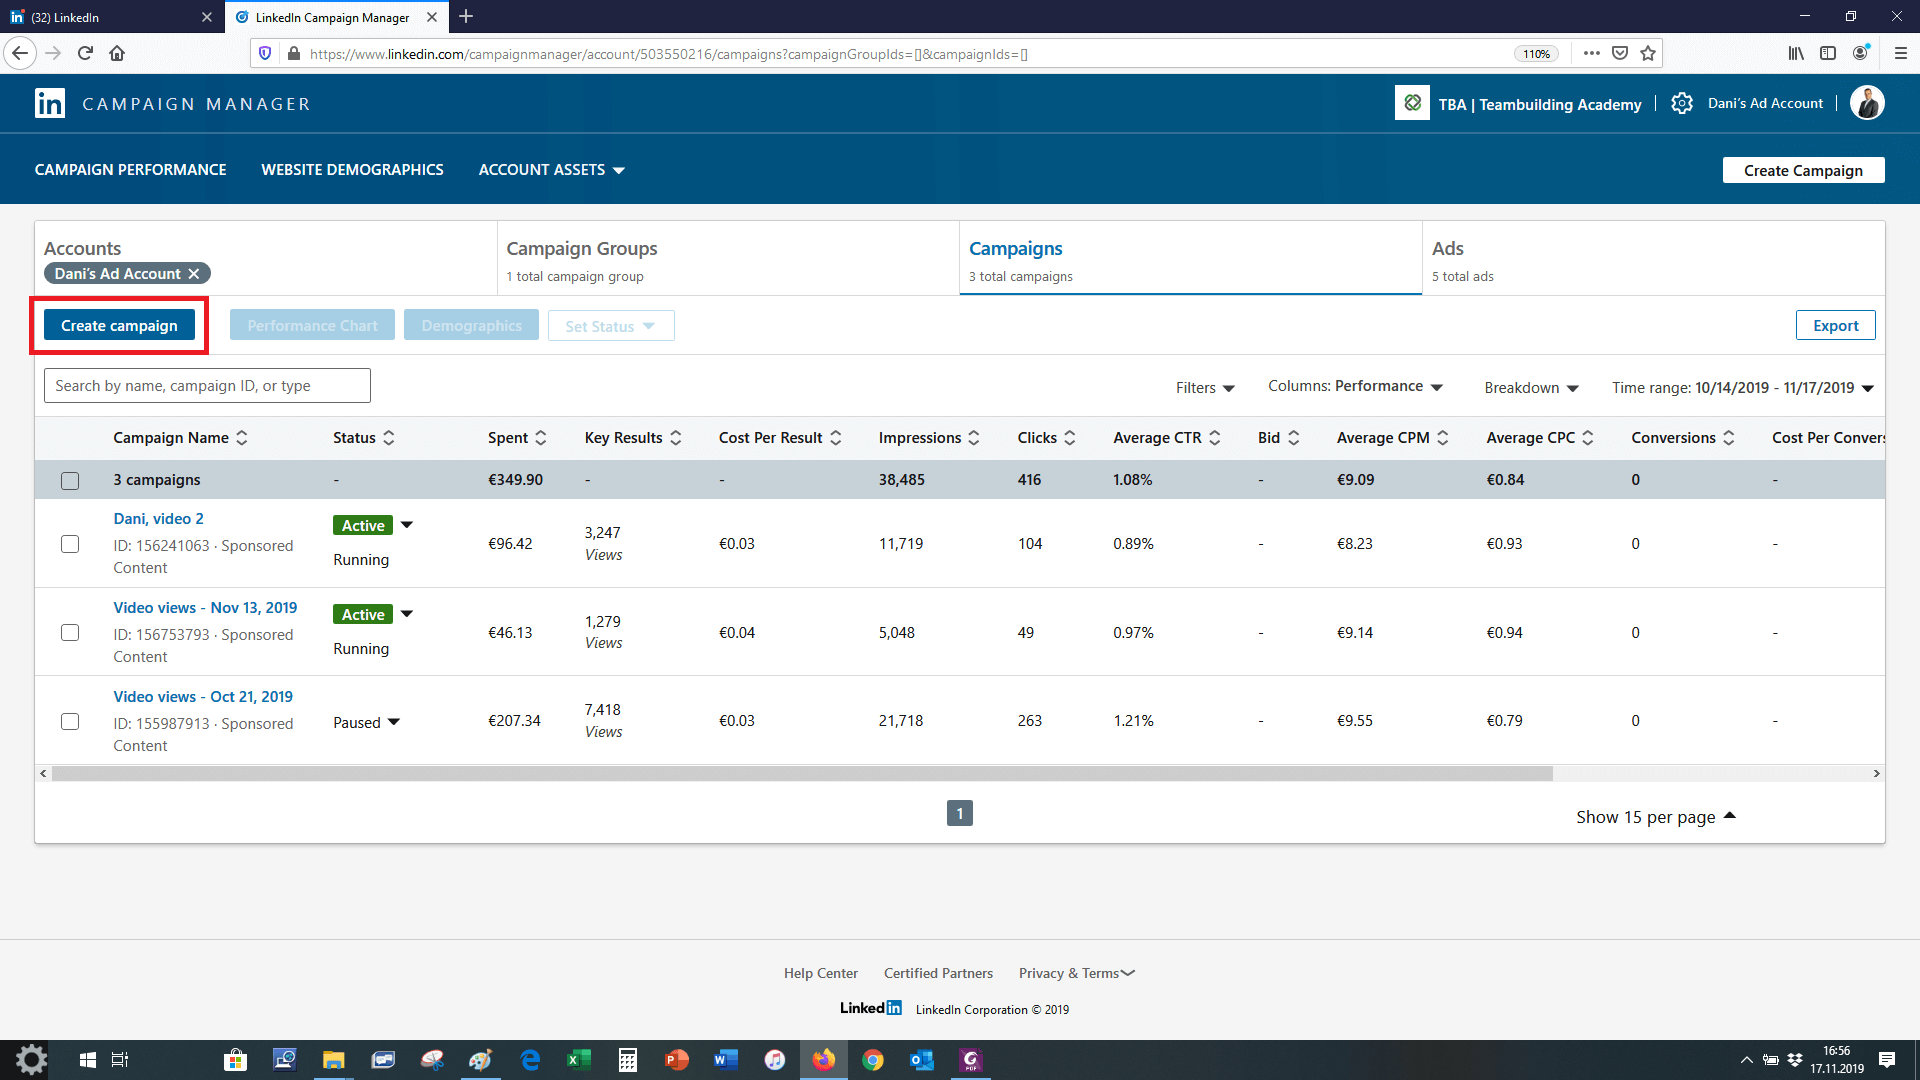The width and height of the screenshot is (1920, 1080).
Task: Reload the page in the browser
Action: click(x=85, y=54)
